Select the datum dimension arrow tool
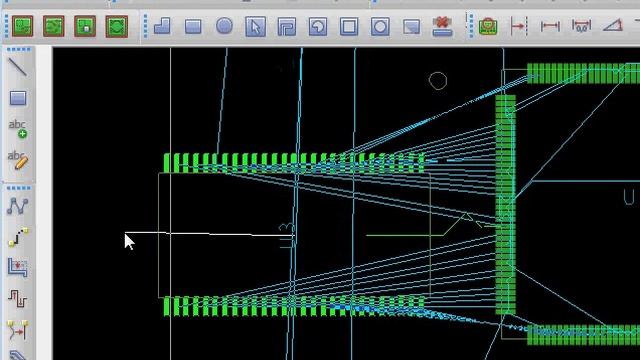 coord(519,27)
